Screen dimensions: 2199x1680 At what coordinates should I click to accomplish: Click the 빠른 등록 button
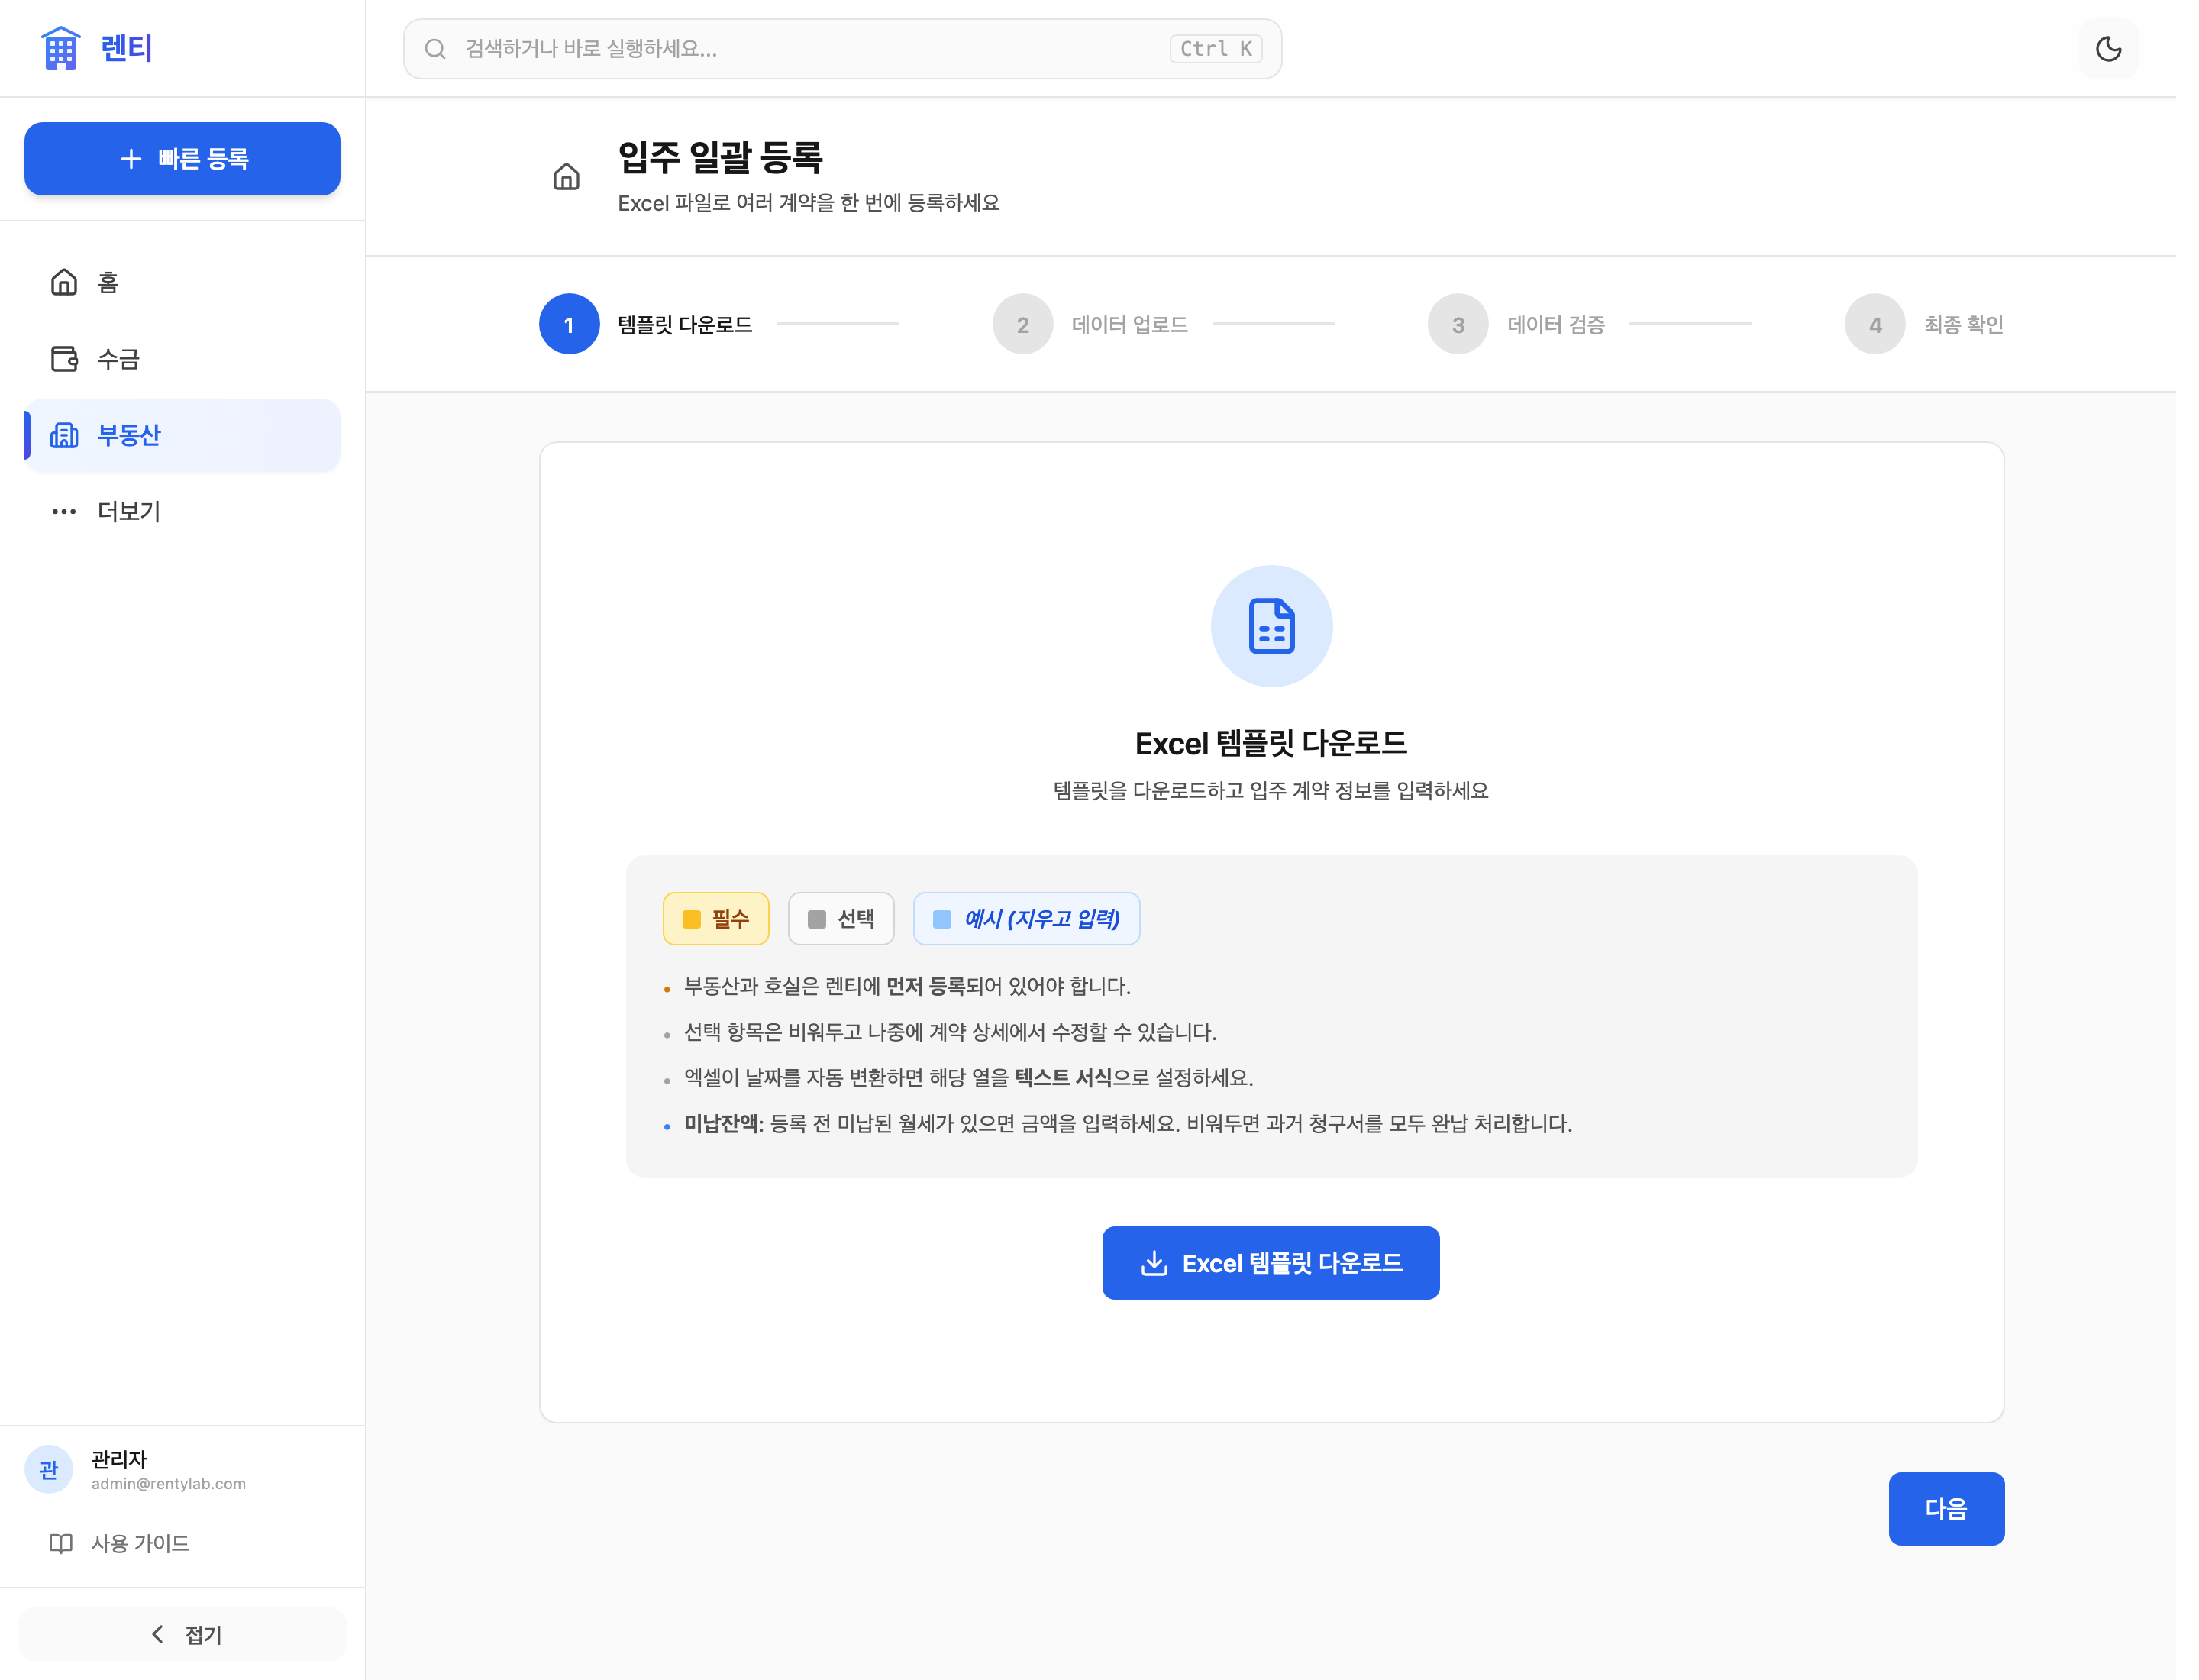click(x=182, y=158)
